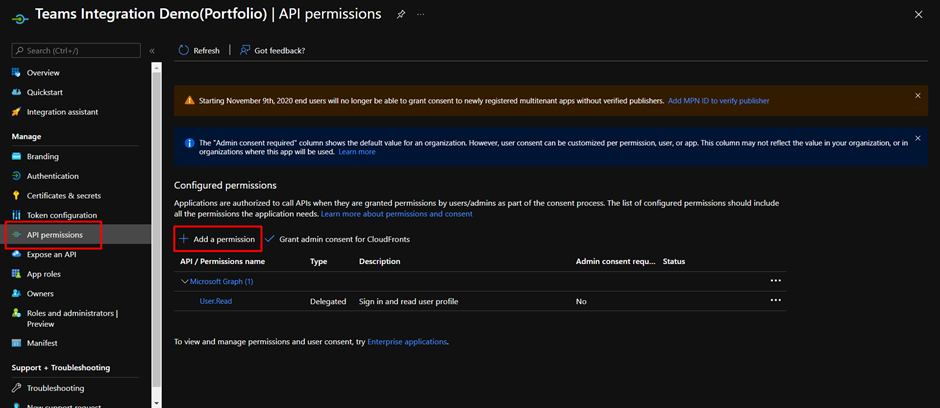Click the Got feedback? toolbar button
This screenshot has width=940, height=408.
(x=272, y=50)
